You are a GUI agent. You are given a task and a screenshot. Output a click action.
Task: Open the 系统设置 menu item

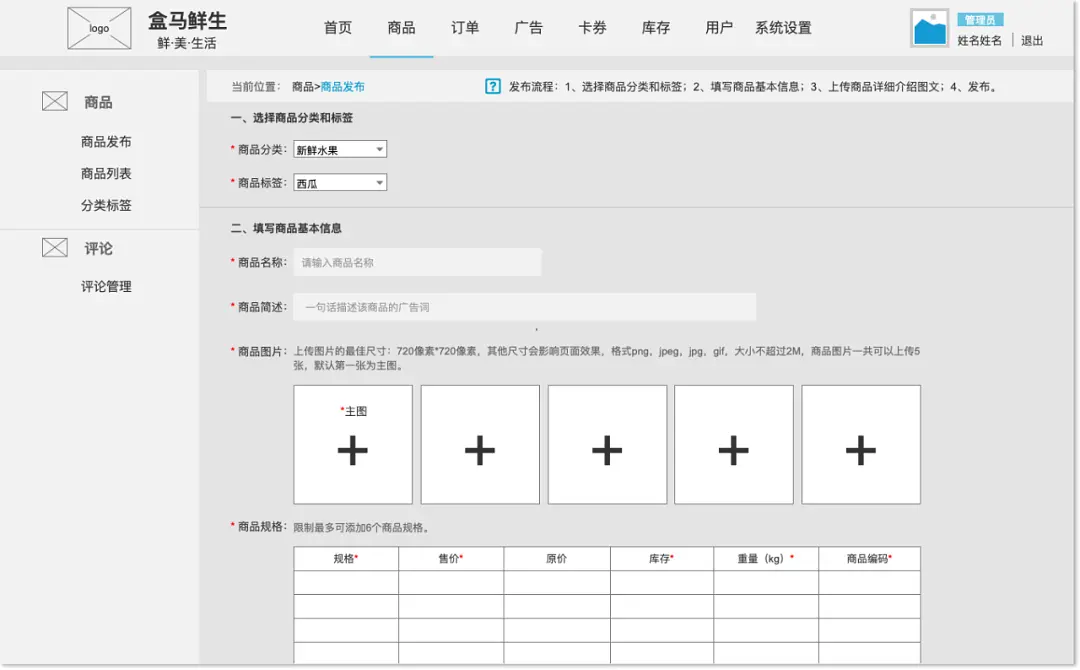point(784,28)
